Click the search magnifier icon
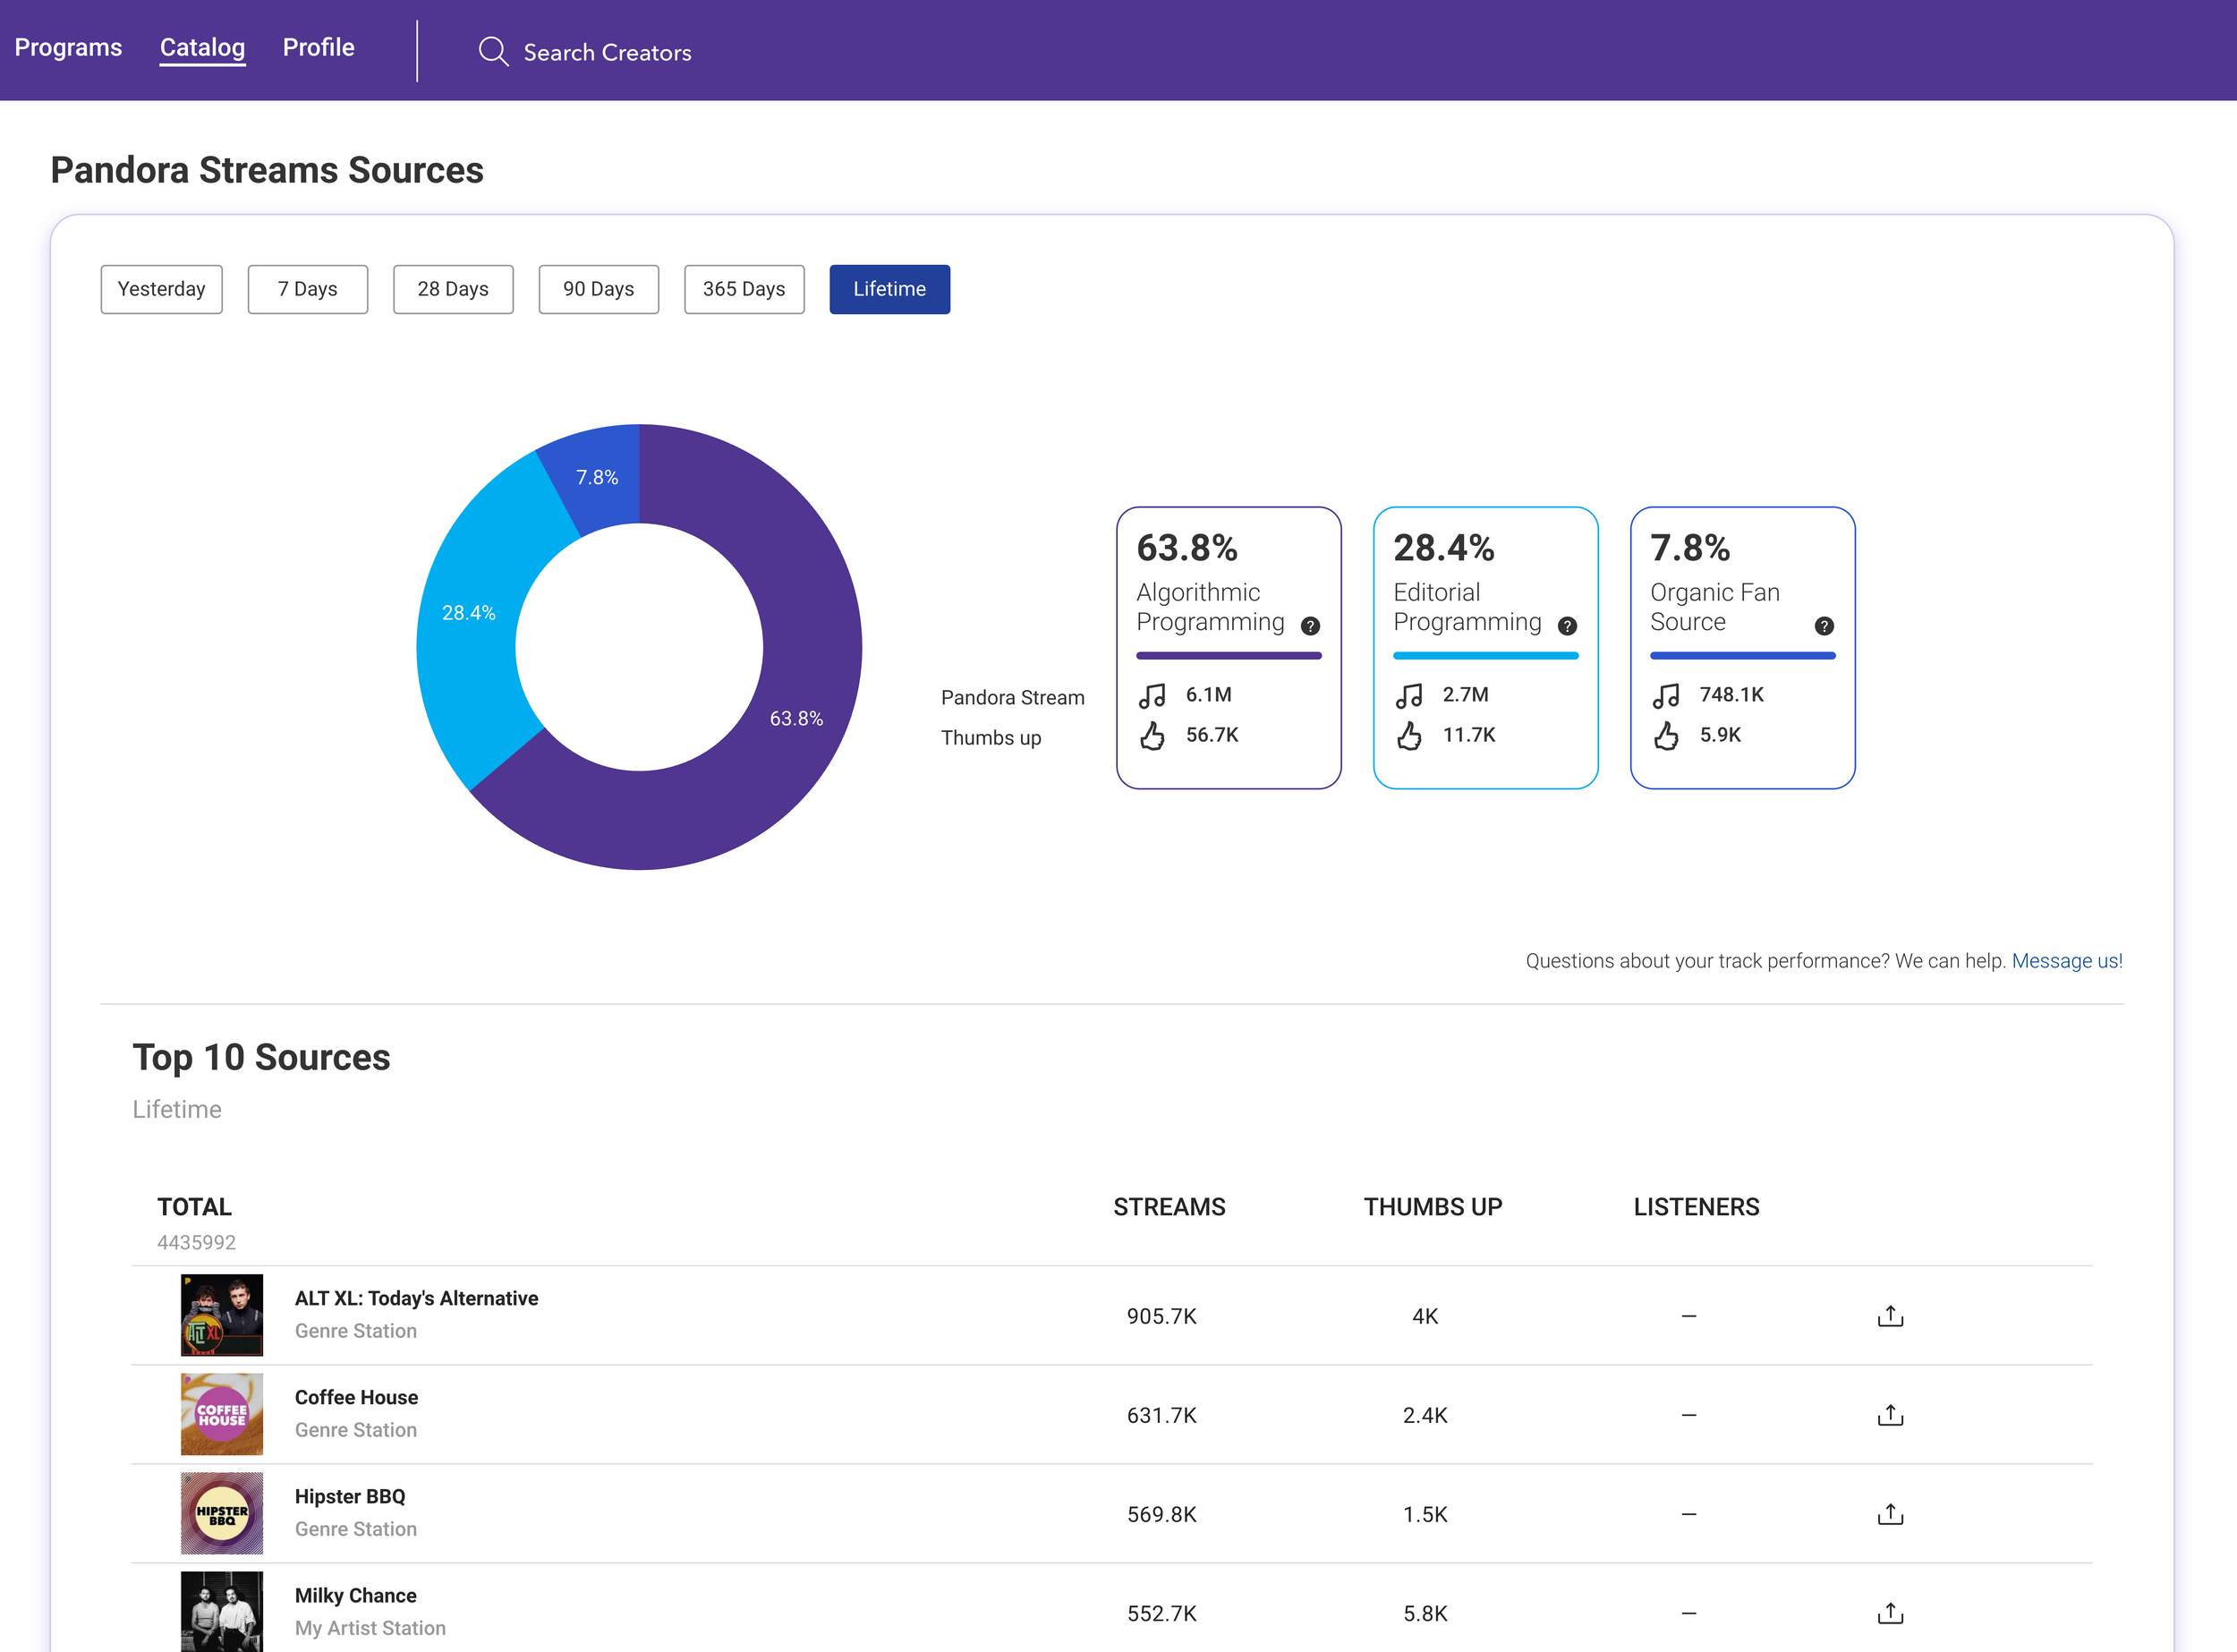This screenshot has width=2237, height=1652. click(x=493, y=51)
